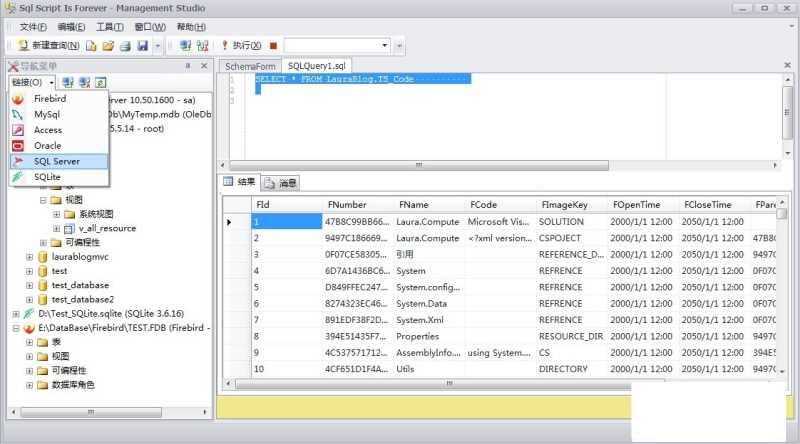Open the 链接(O) connect dropdown

tap(30, 82)
